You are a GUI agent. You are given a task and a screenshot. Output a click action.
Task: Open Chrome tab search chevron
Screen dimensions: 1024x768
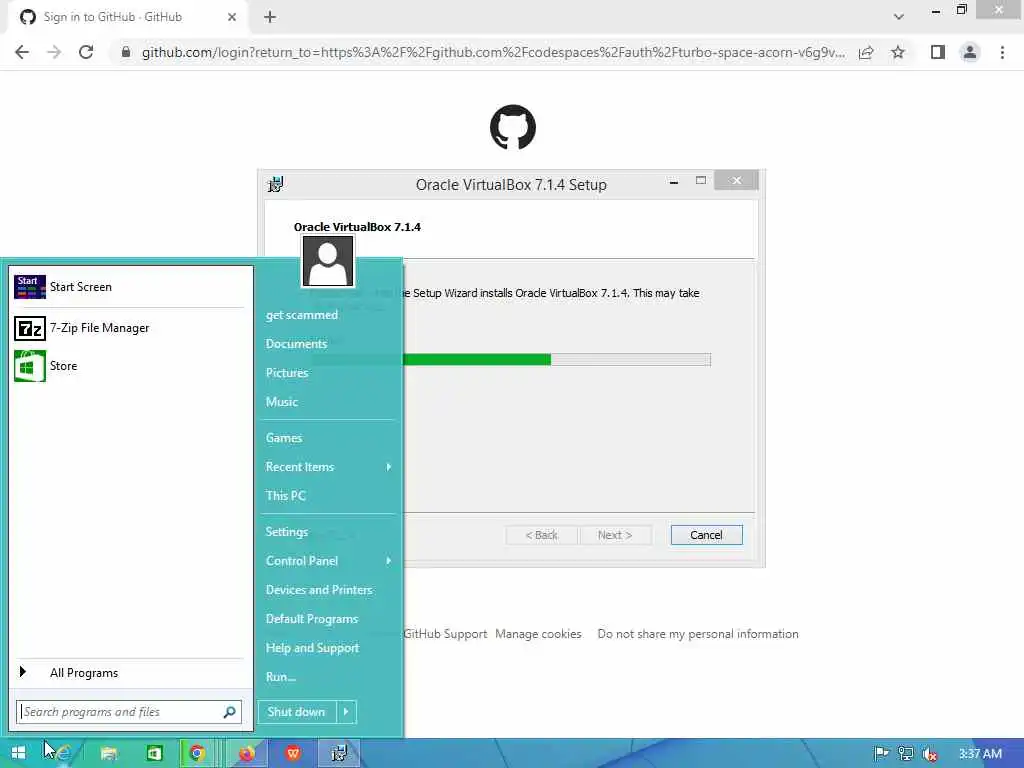(x=899, y=17)
